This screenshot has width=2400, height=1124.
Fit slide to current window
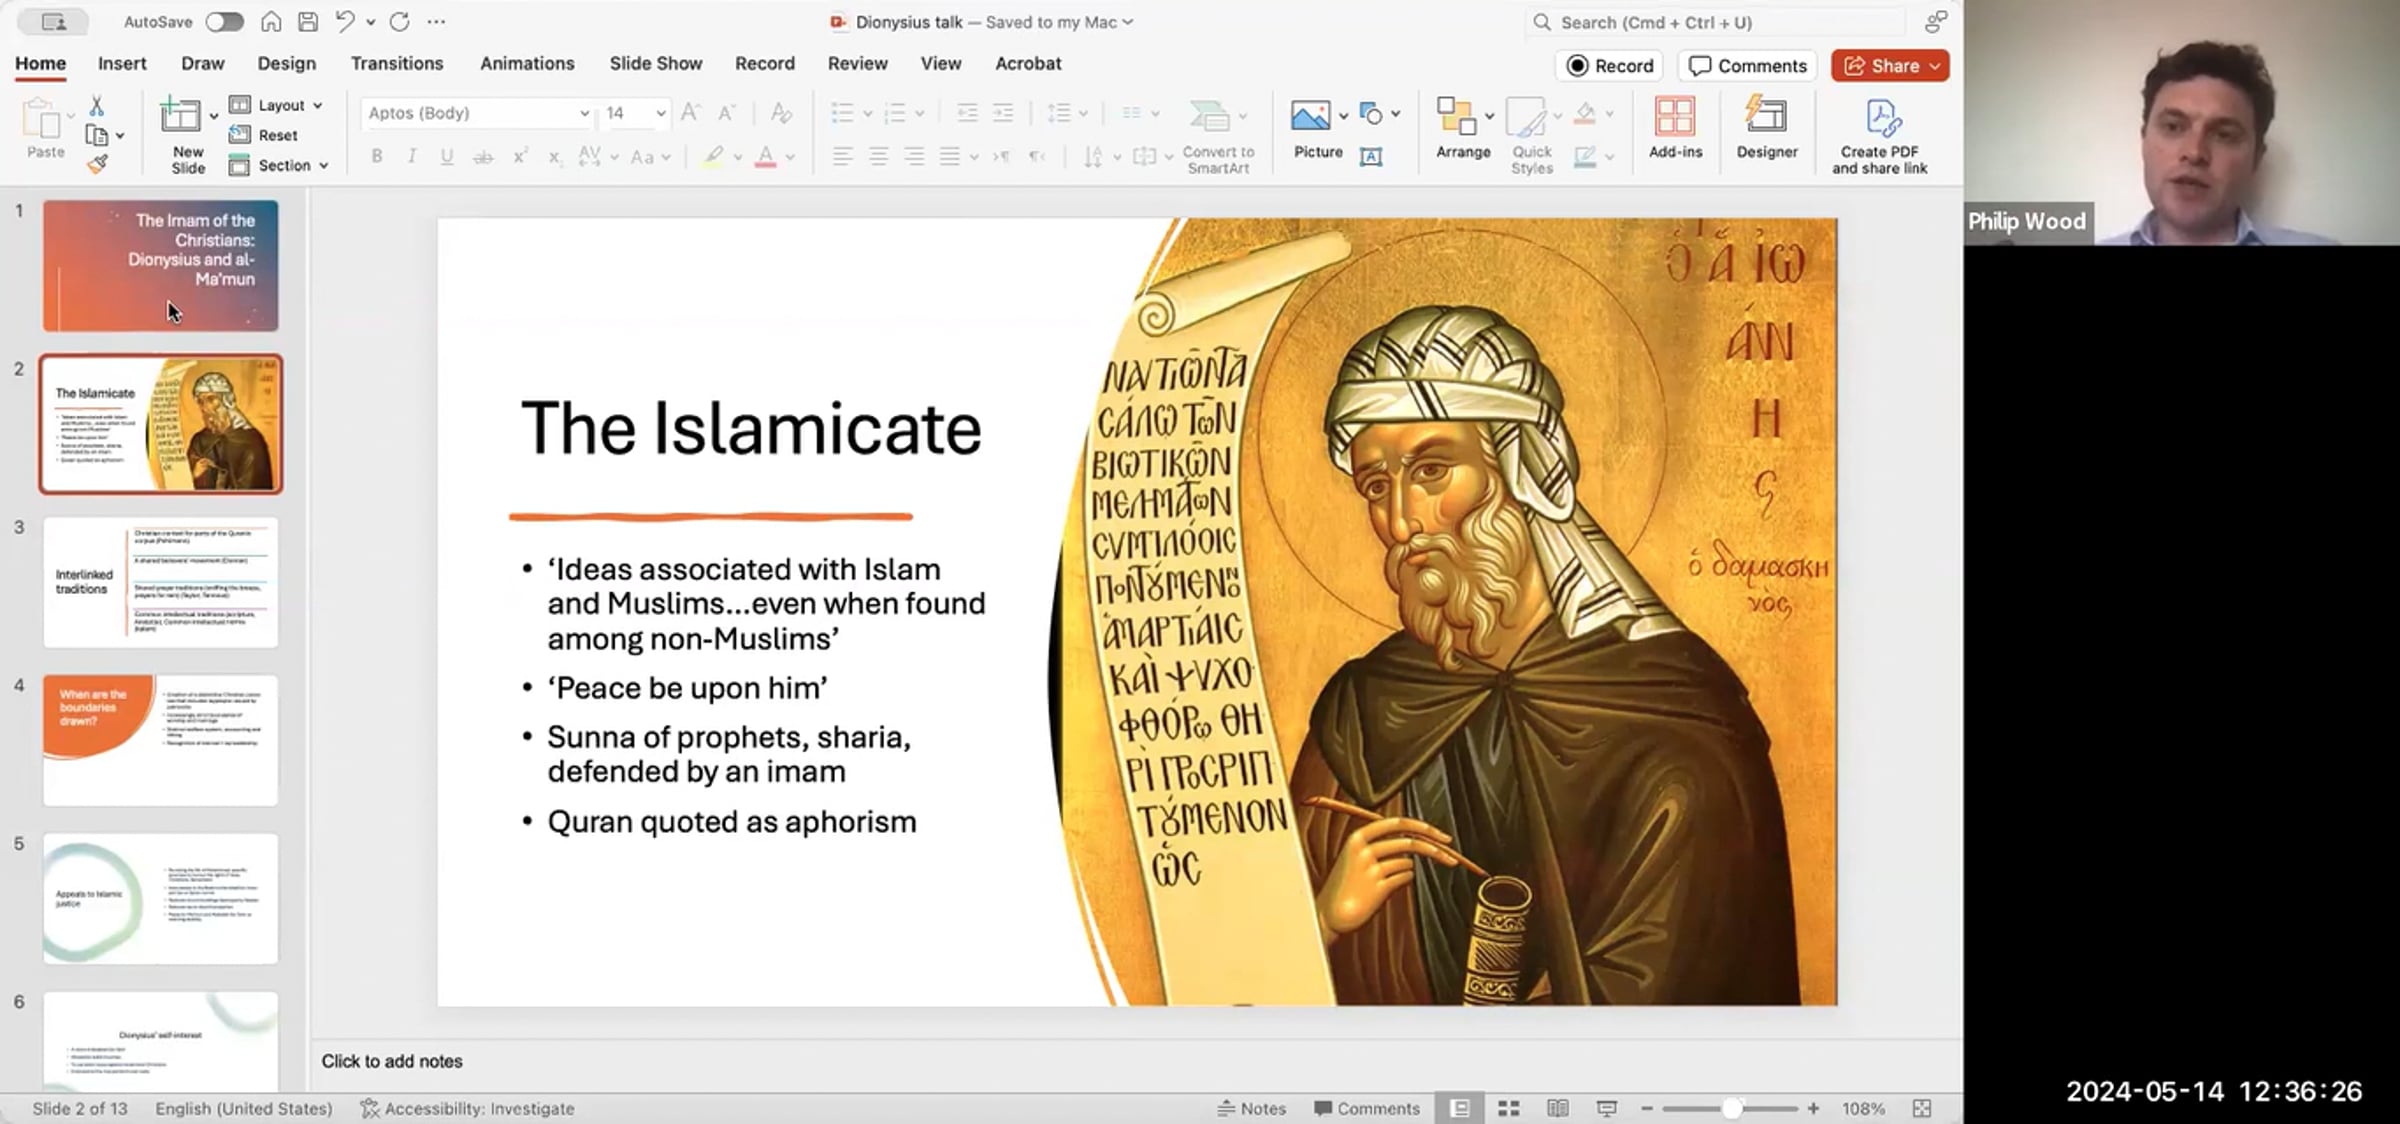[x=1922, y=1108]
